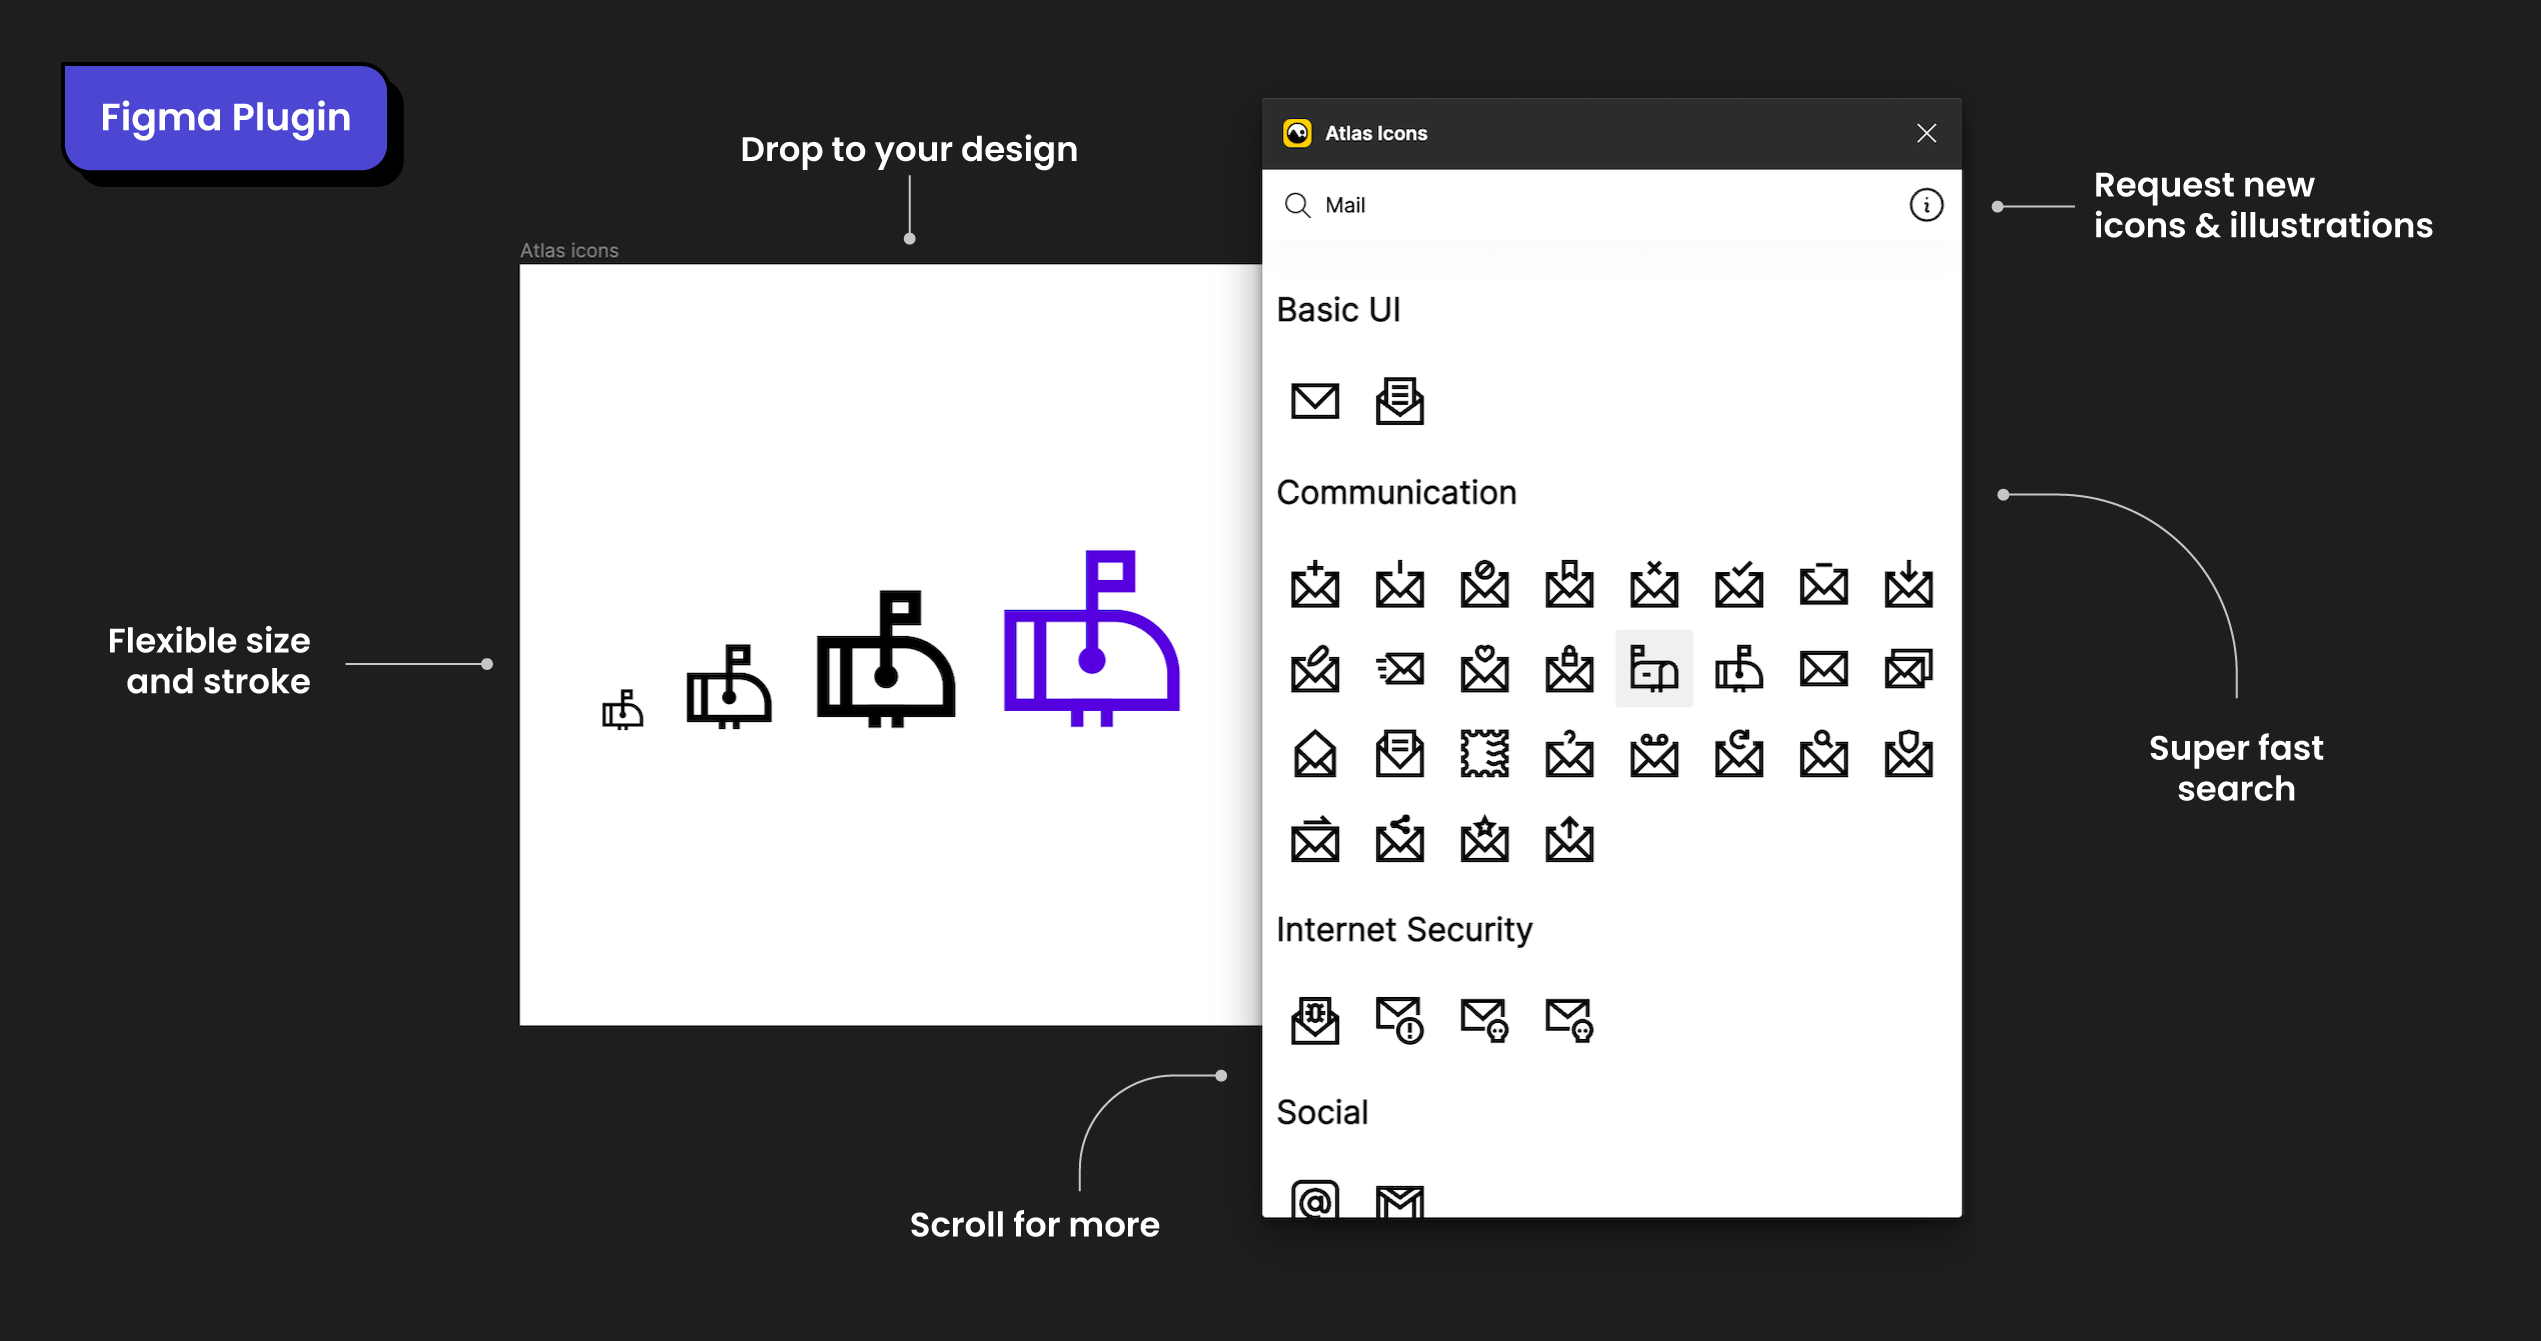Select the plain envelope under Basic UI
This screenshot has height=1341, width=2541.
[1314, 401]
